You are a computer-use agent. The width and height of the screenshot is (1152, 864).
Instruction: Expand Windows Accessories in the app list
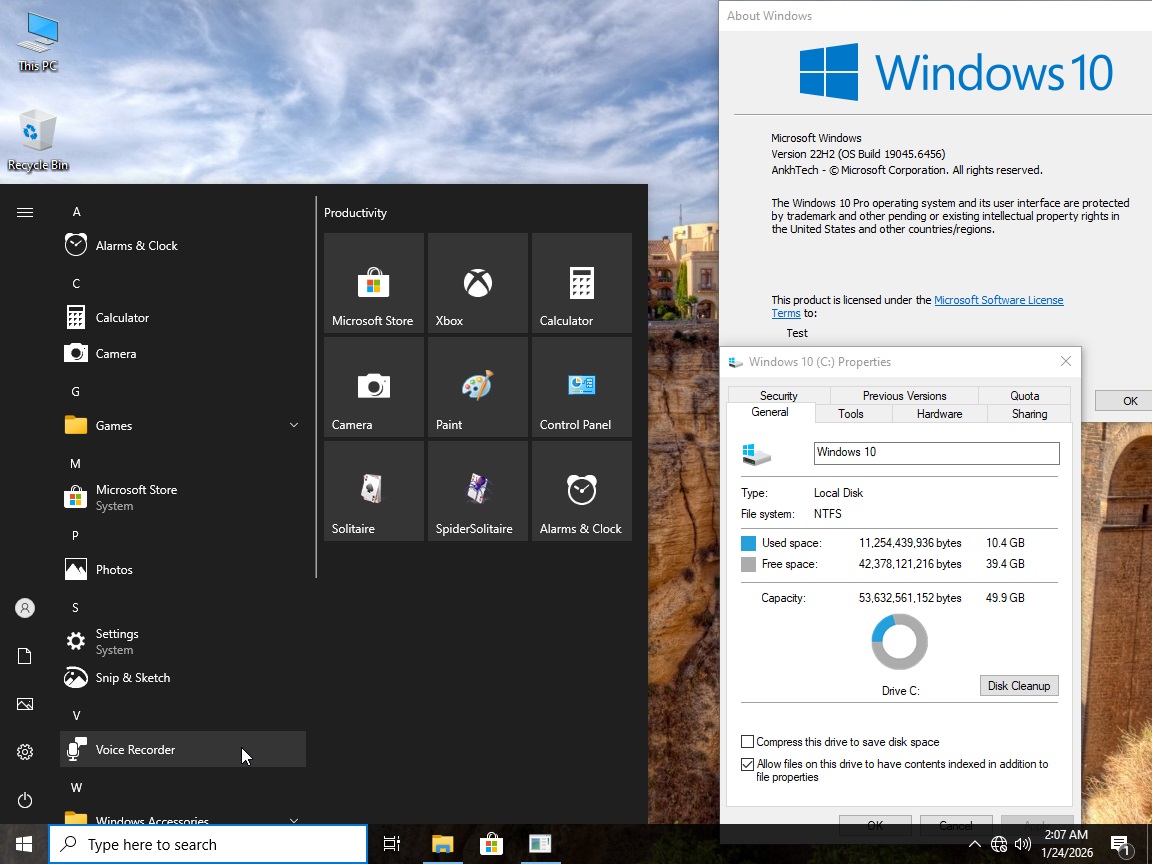tap(293, 820)
